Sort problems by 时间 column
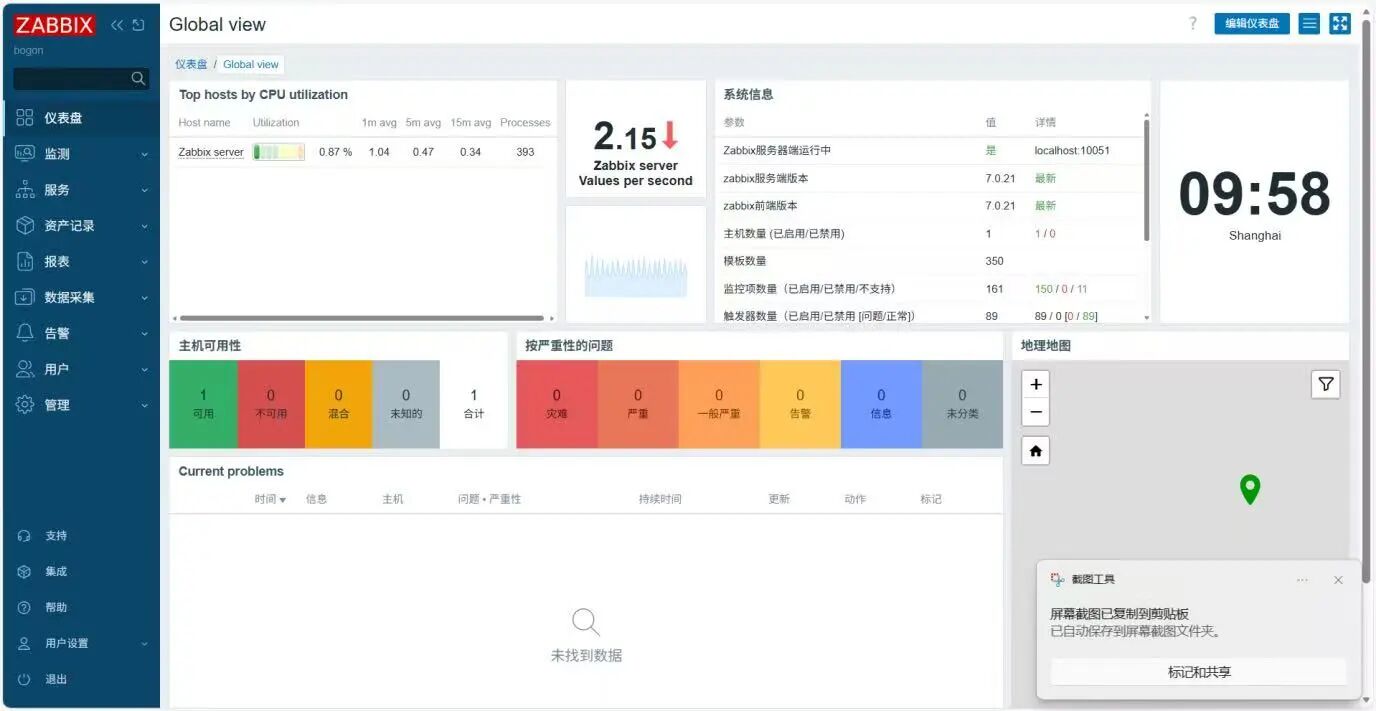The width and height of the screenshot is (1376, 711). point(270,499)
